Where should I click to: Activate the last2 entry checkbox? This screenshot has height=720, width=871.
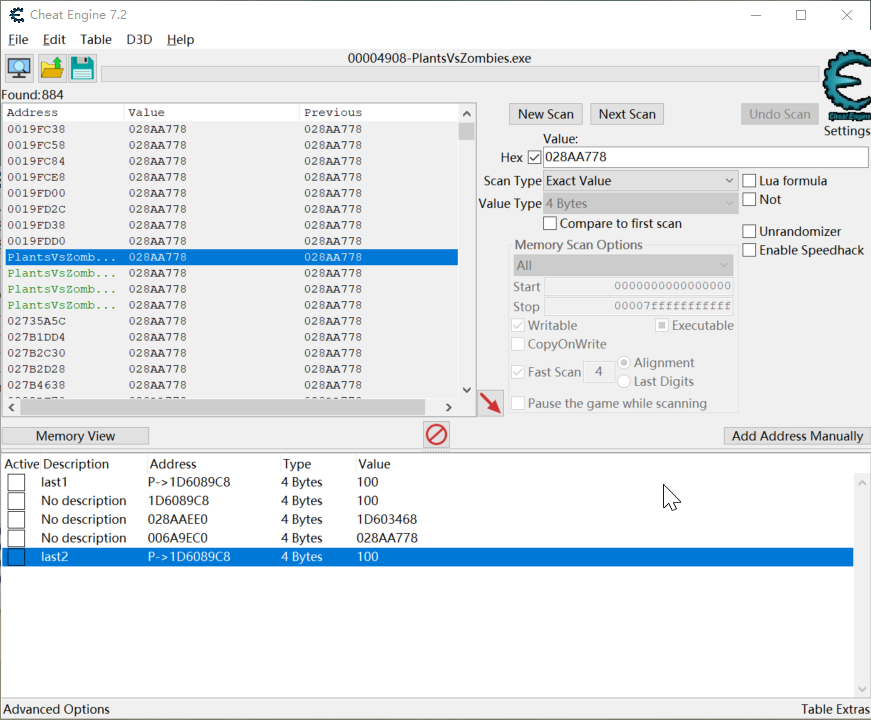16,557
